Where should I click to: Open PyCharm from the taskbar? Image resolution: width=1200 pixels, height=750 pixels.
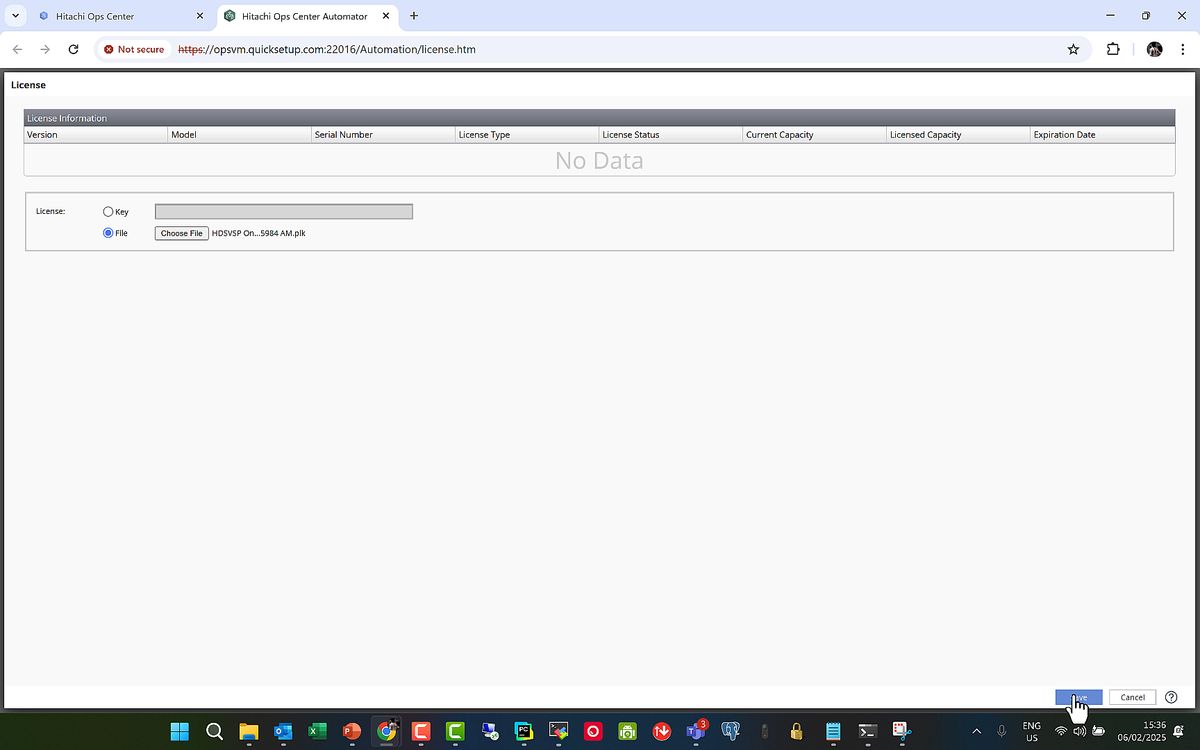[523, 731]
